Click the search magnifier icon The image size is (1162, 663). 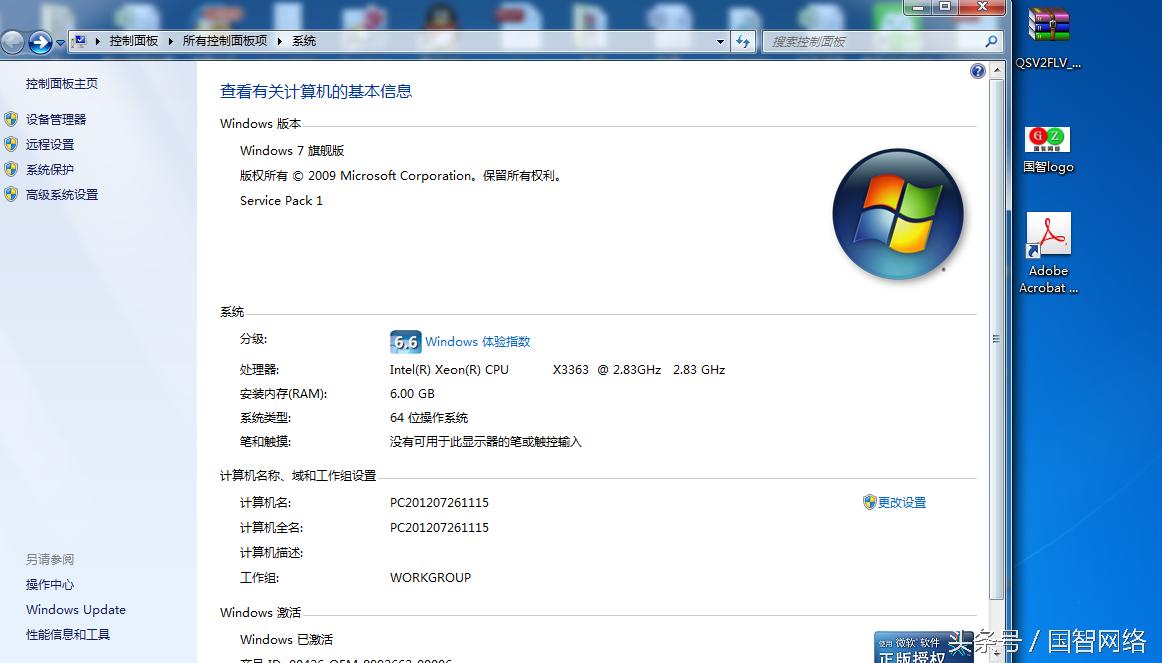click(x=992, y=41)
